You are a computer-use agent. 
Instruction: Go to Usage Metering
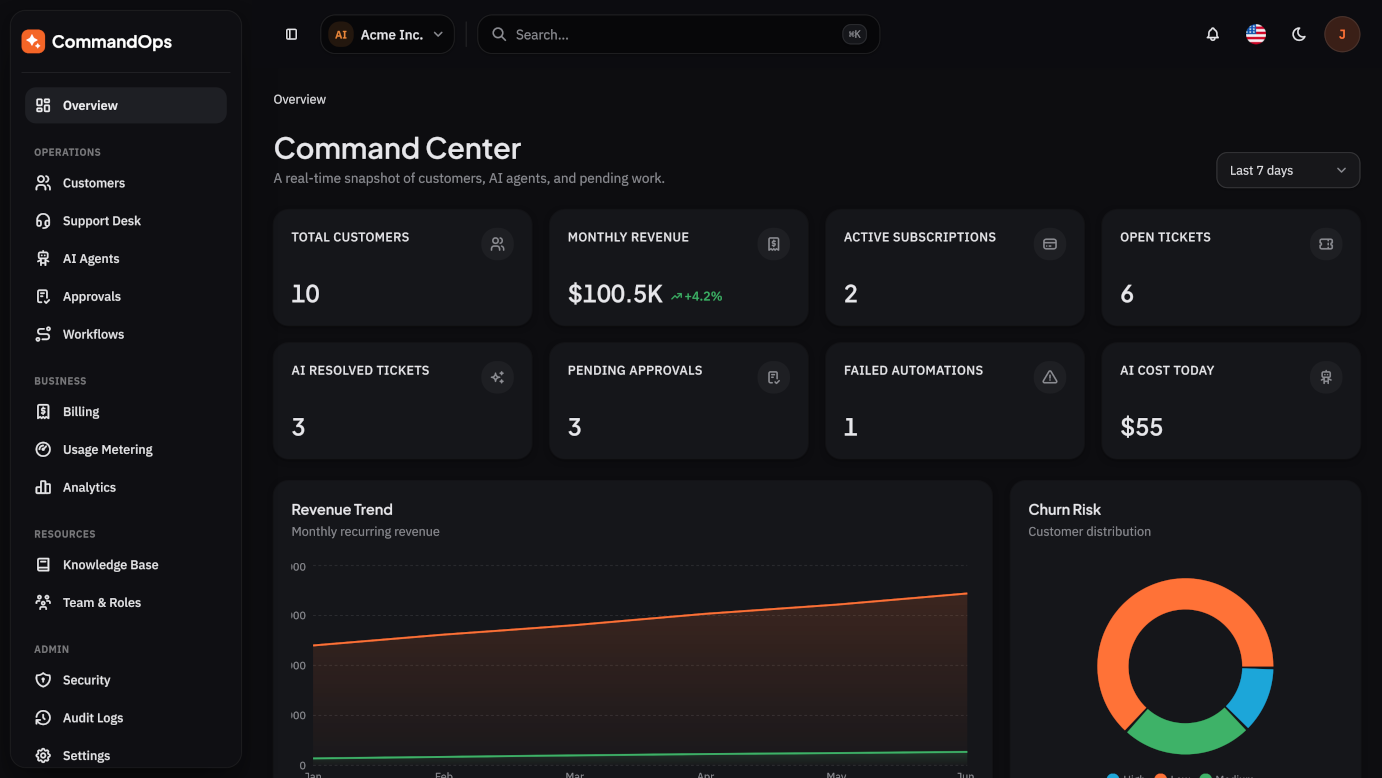tap(126, 450)
